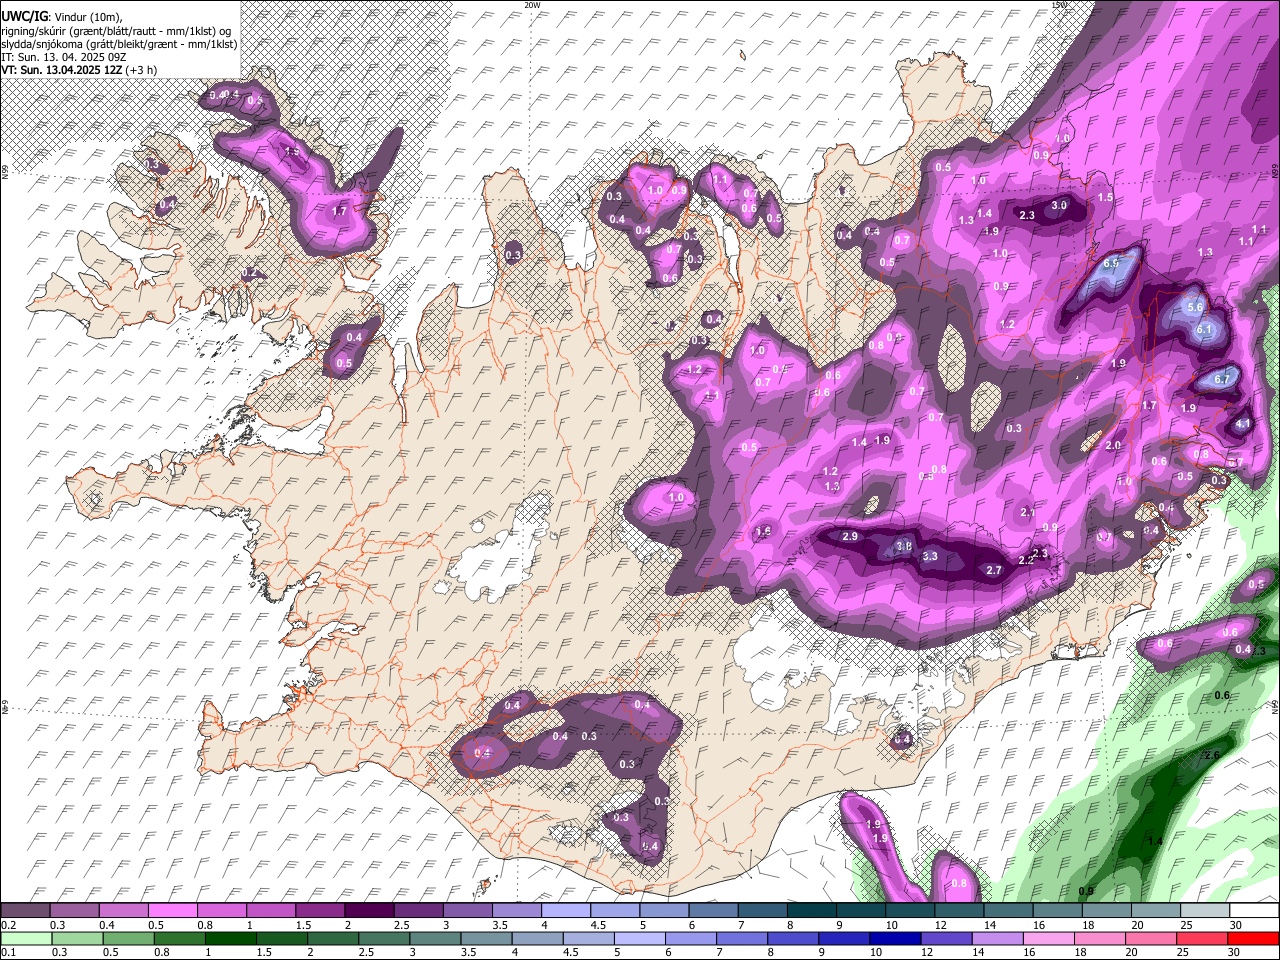Click the 3.0 snowfall value in the northeast
1280x960 pixels.
pyautogui.click(x=1060, y=206)
